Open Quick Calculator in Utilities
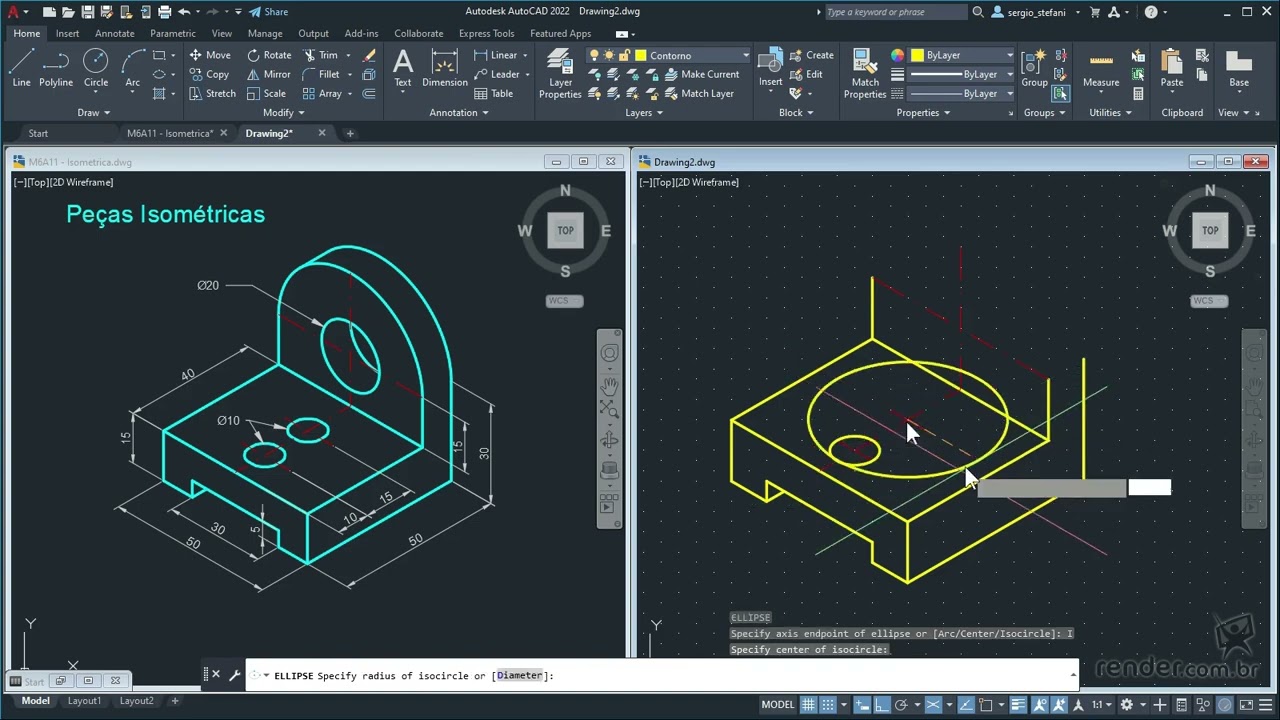 [x=1138, y=93]
